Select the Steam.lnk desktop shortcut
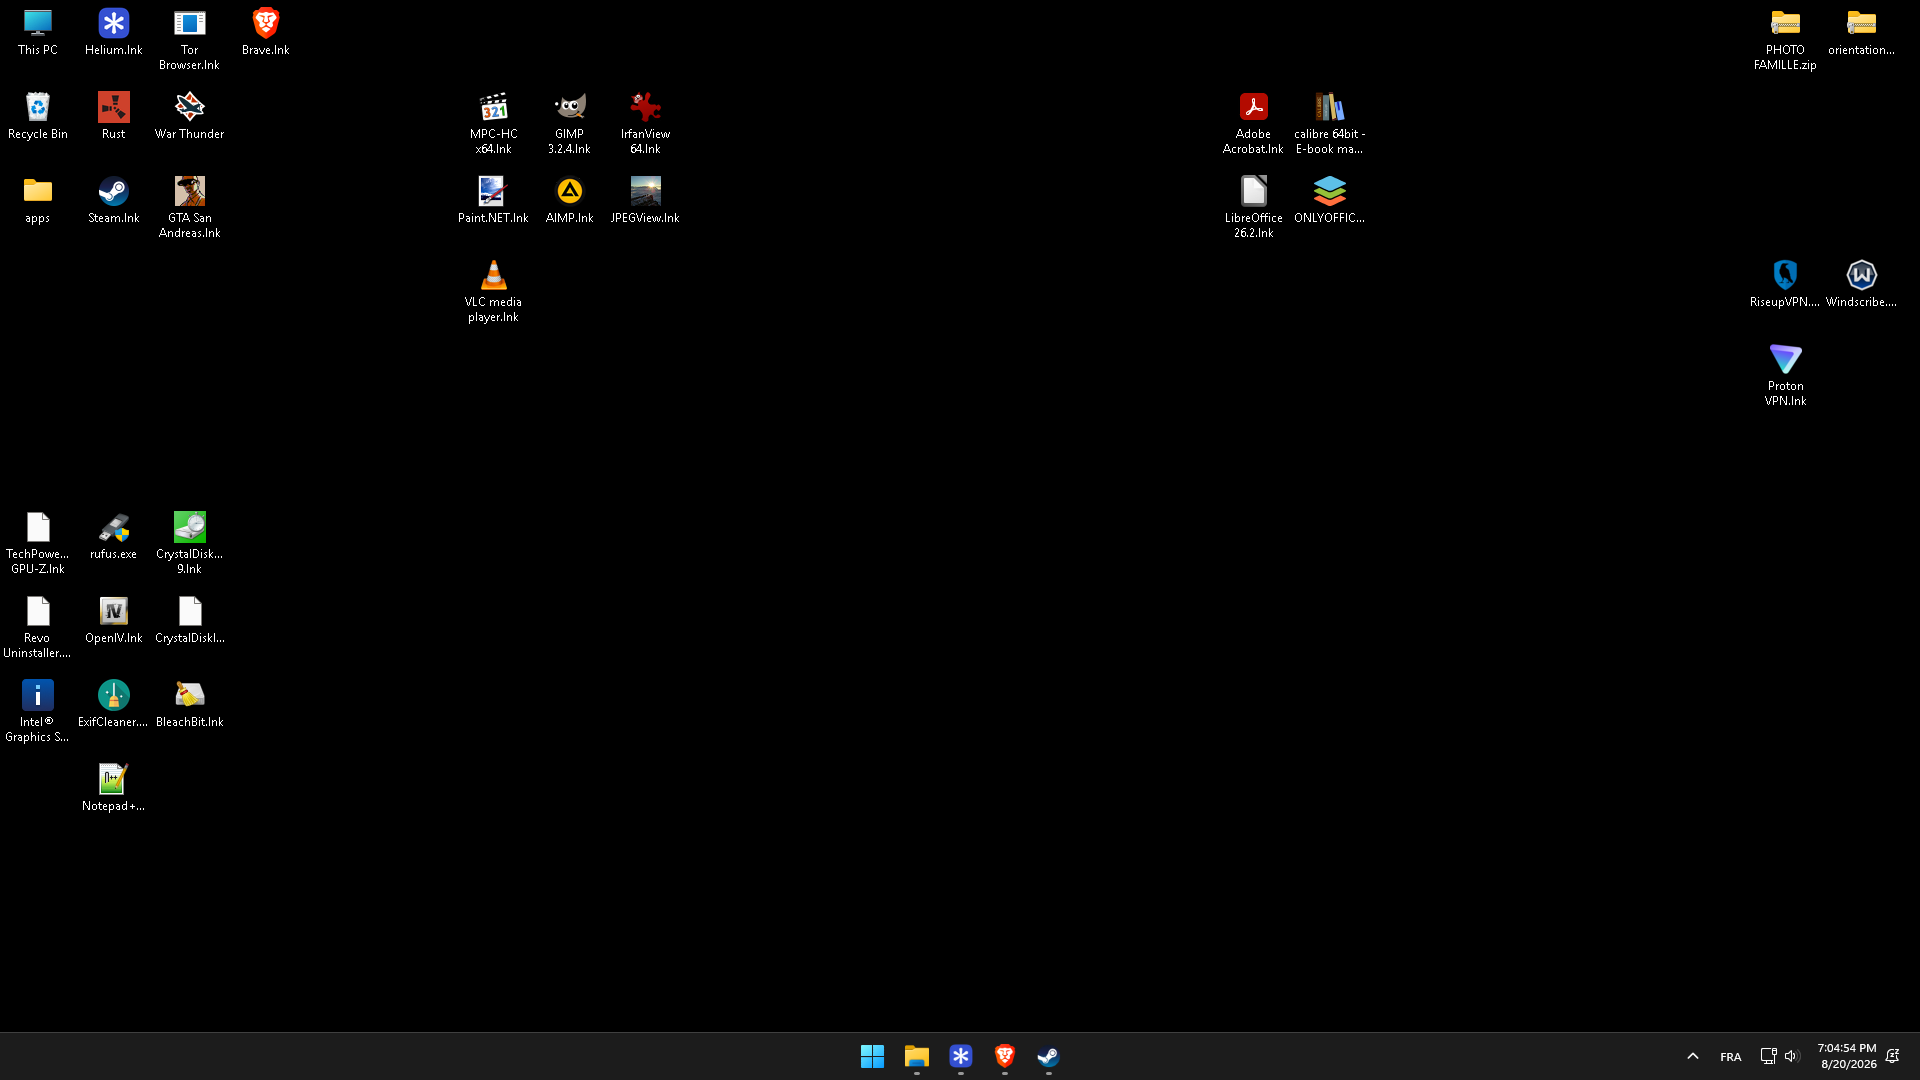Image resolution: width=1920 pixels, height=1080 pixels. point(113,200)
